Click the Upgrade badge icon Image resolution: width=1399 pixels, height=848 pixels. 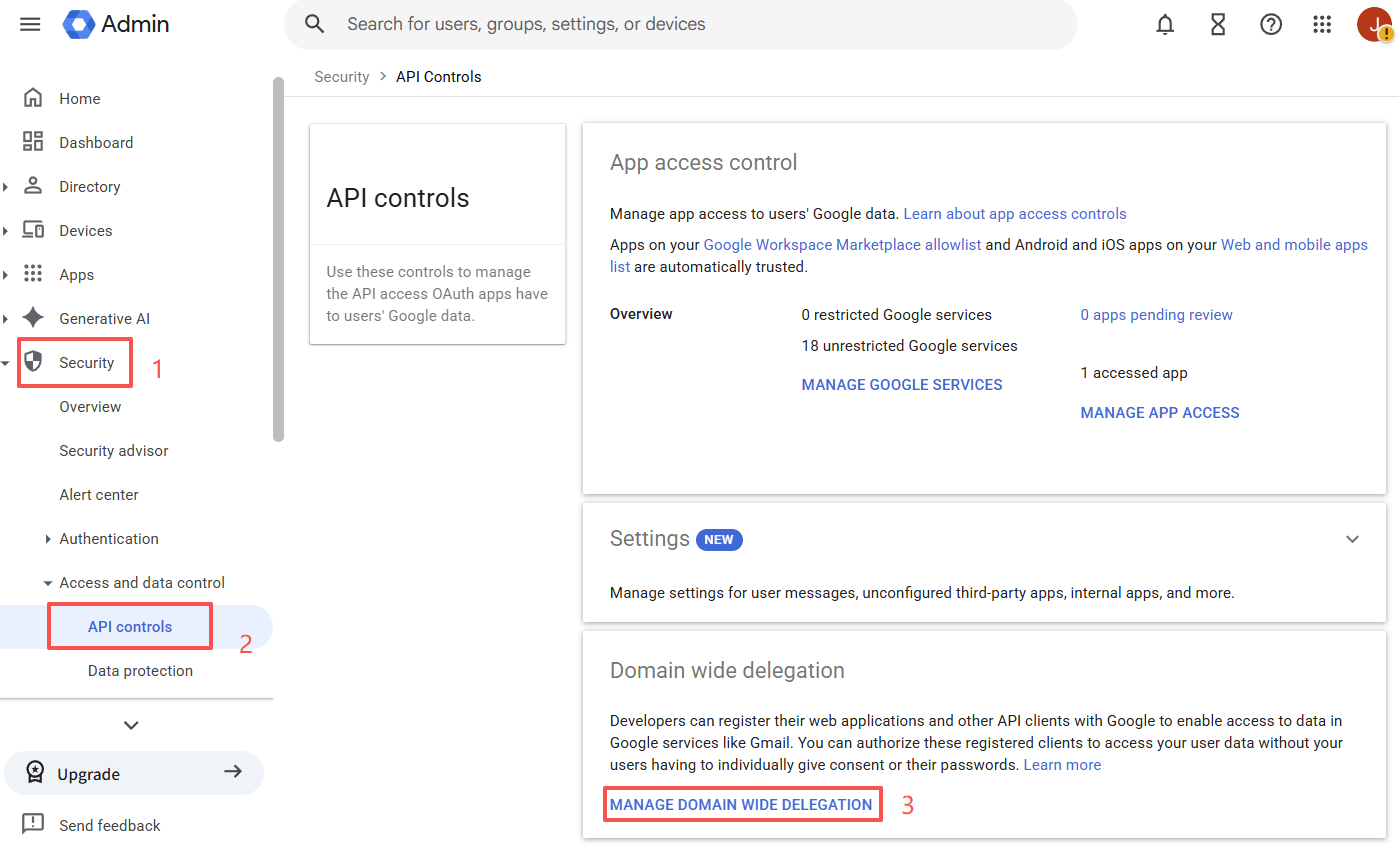35,772
